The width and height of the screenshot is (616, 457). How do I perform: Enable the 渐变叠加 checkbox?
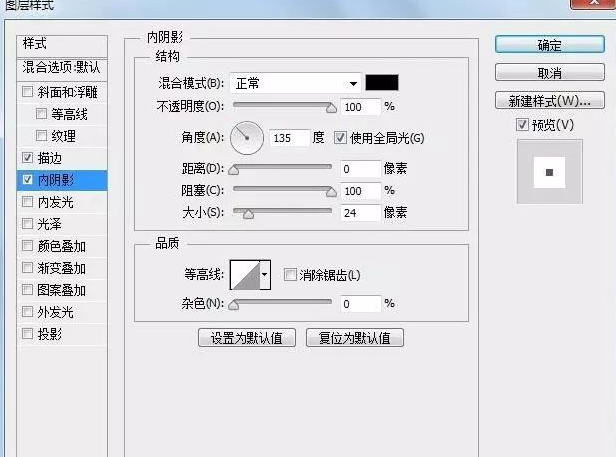click(x=28, y=268)
